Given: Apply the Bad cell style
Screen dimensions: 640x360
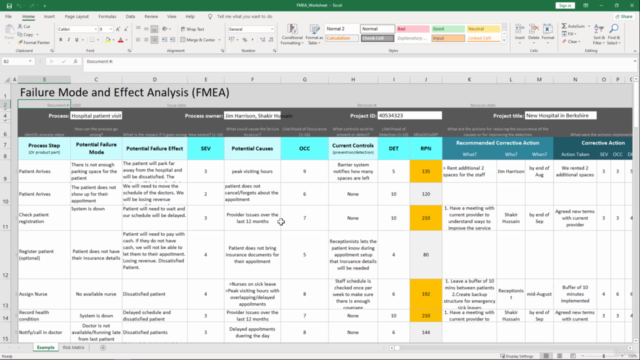Looking at the screenshot, I should click(x=413, y=29).
